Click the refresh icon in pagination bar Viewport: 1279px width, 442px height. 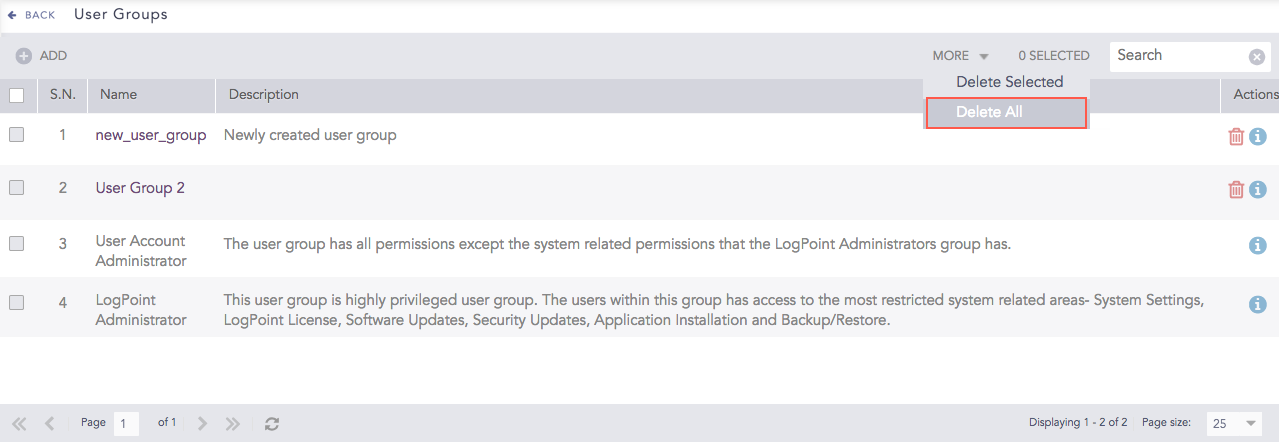[272, 424]
